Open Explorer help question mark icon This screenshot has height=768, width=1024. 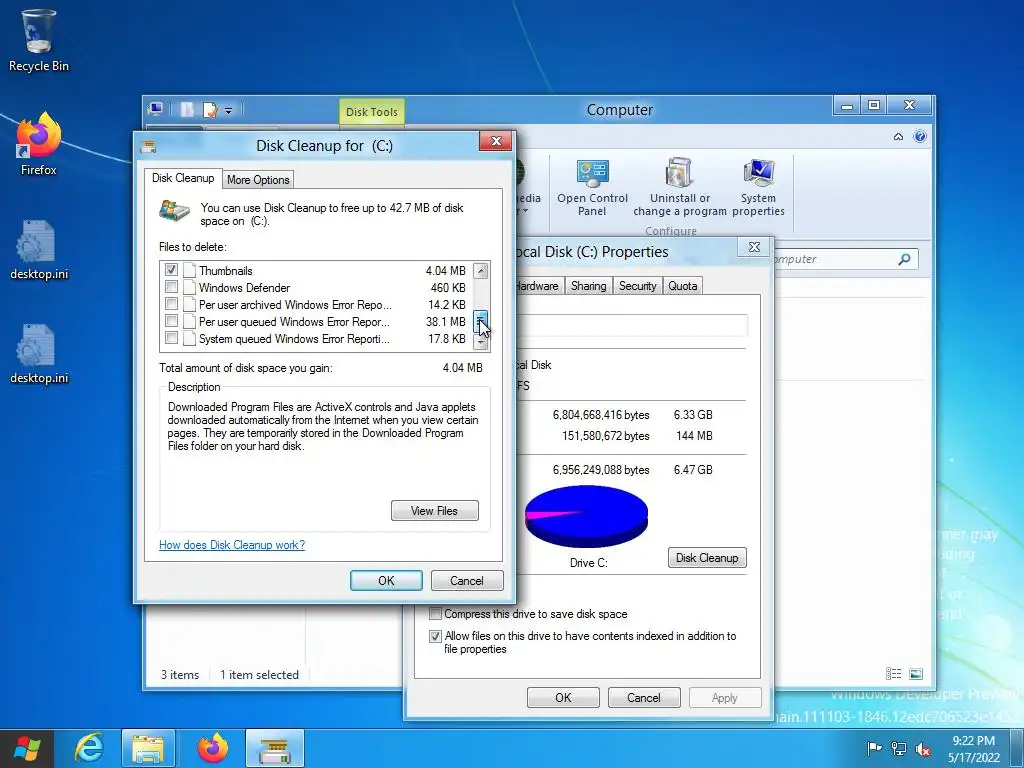[x=920, y=136]
